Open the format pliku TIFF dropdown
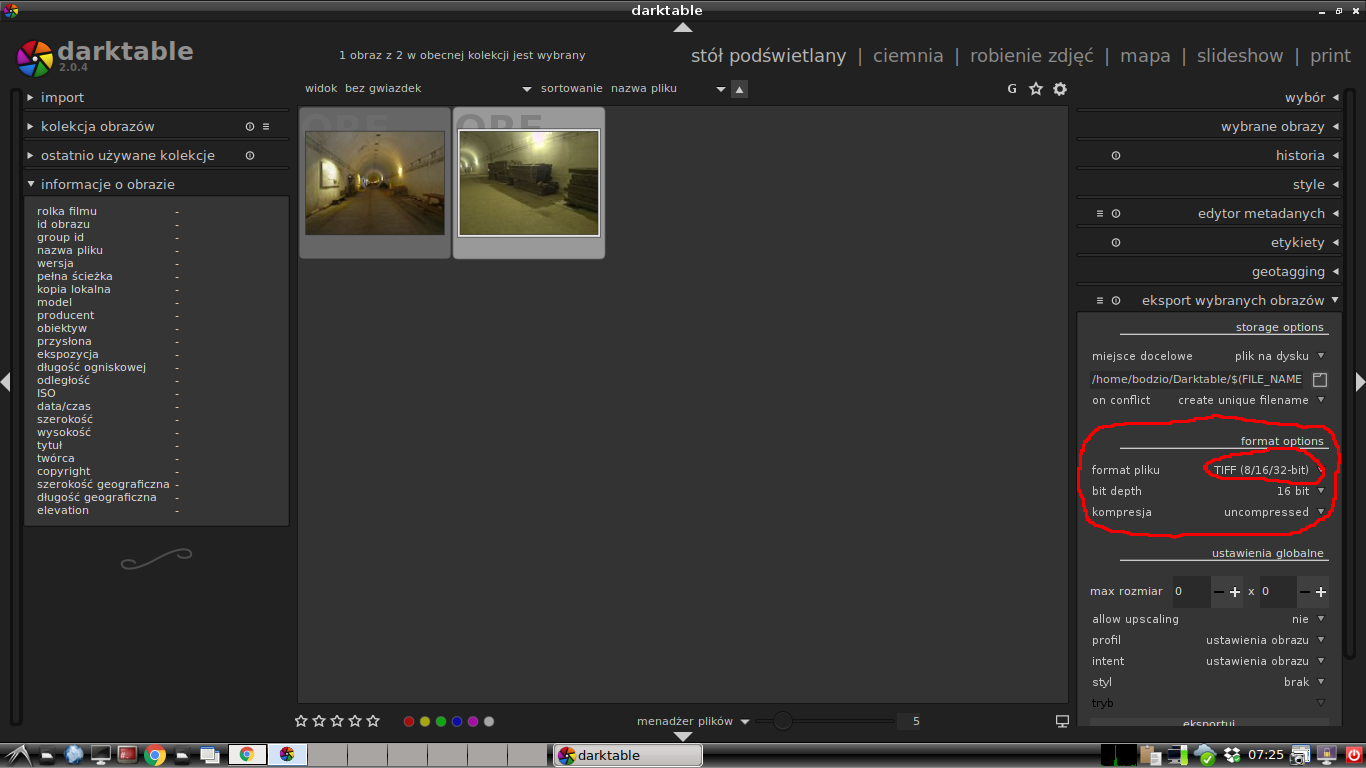Image resolution: width=1366 pixels, height=768 pixels. 1266,470
